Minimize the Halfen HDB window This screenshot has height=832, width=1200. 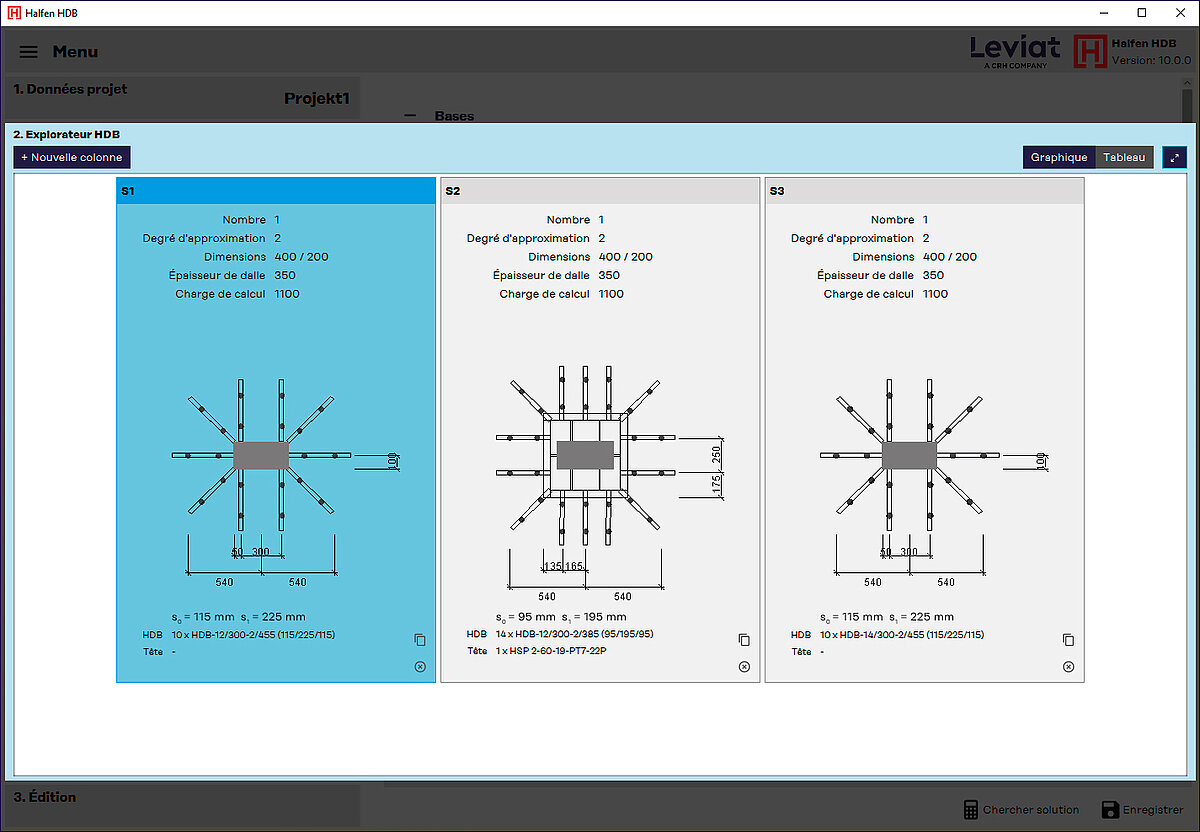pyautogui.click(x=1105, y=13)
